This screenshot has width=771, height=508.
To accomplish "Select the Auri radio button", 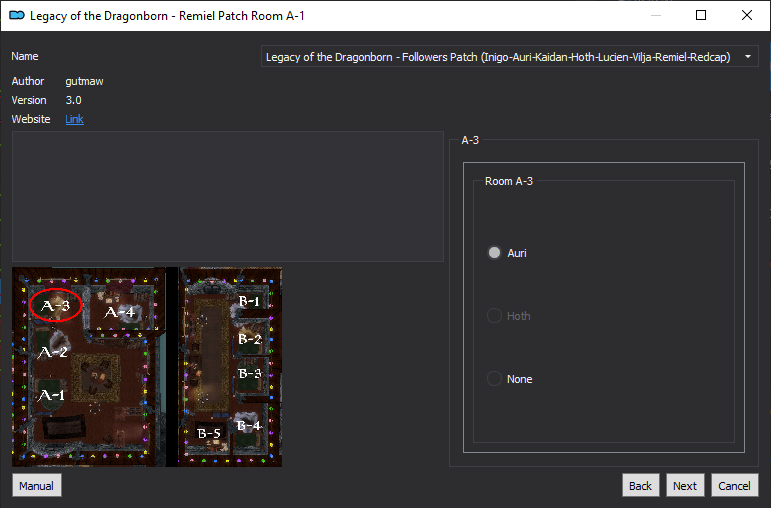I will click(494, 253).
